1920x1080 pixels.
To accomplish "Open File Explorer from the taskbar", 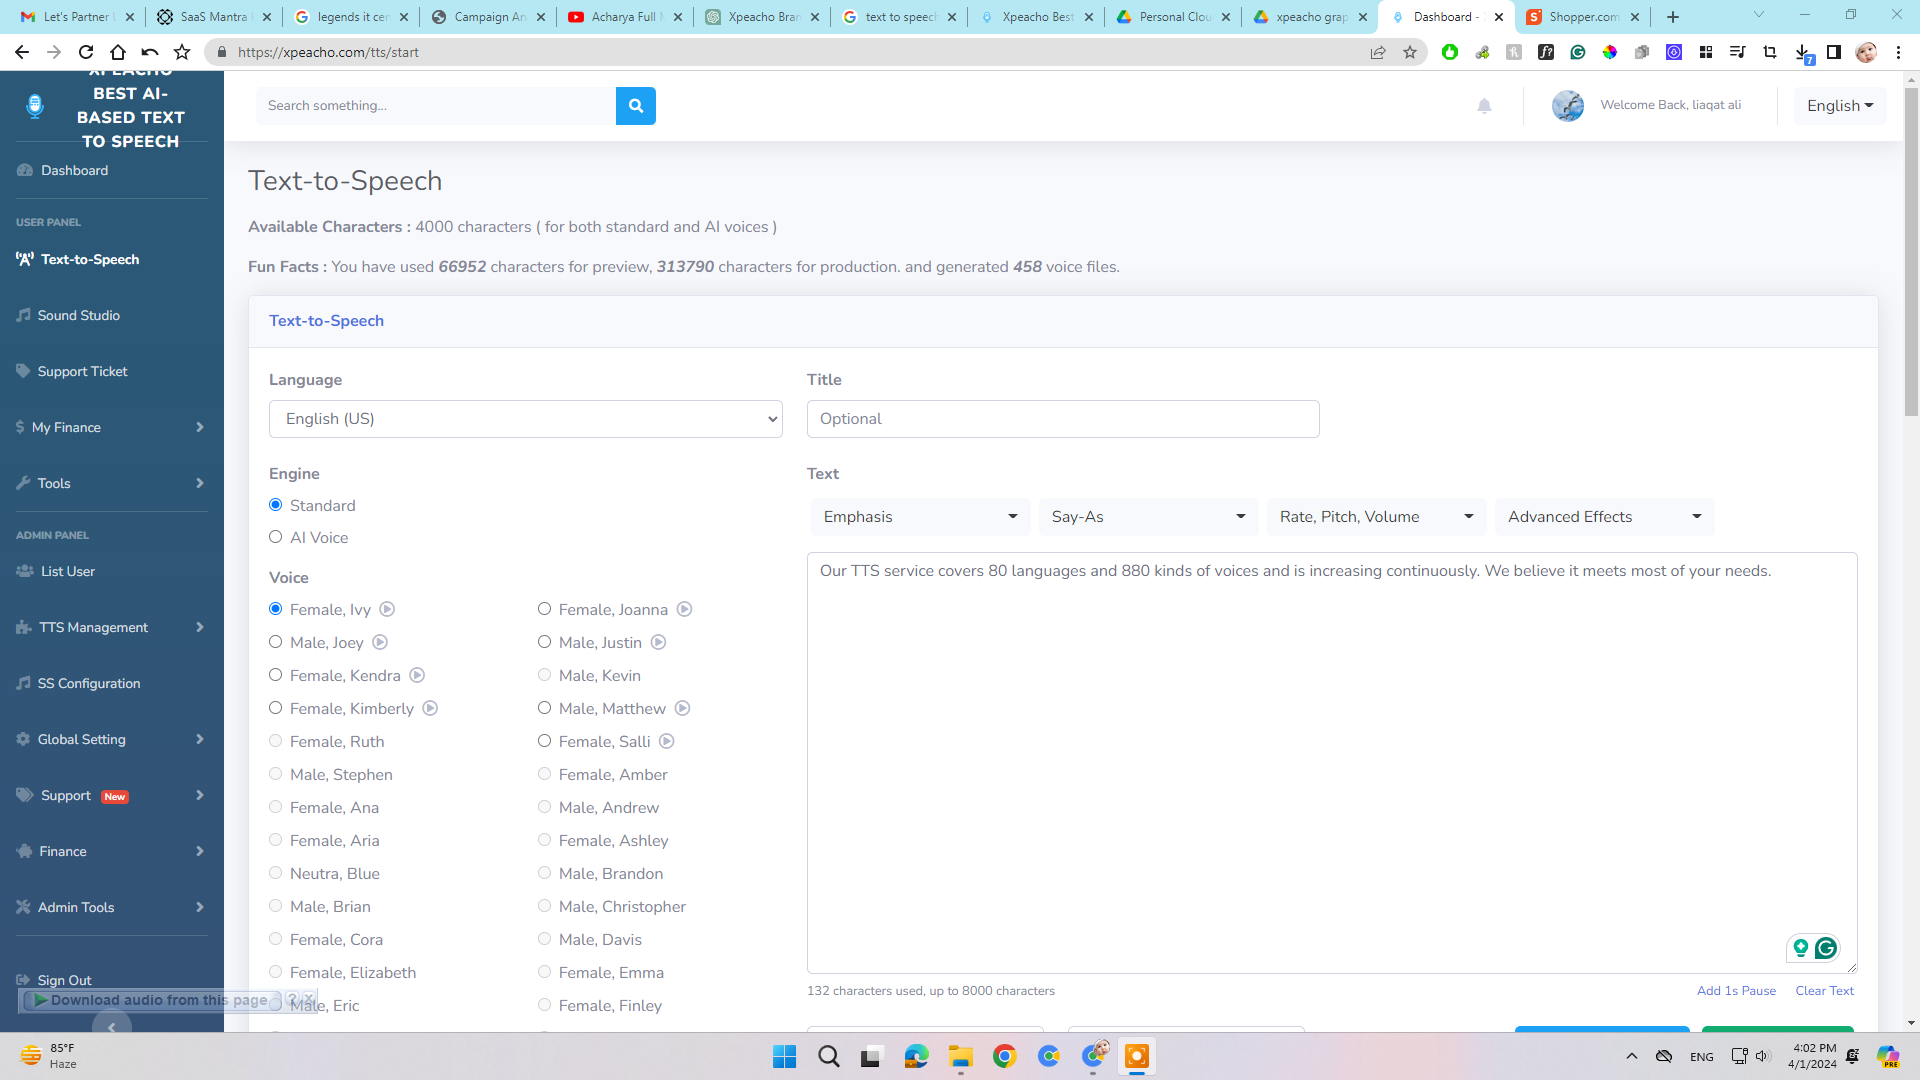I will (960, 1056).
